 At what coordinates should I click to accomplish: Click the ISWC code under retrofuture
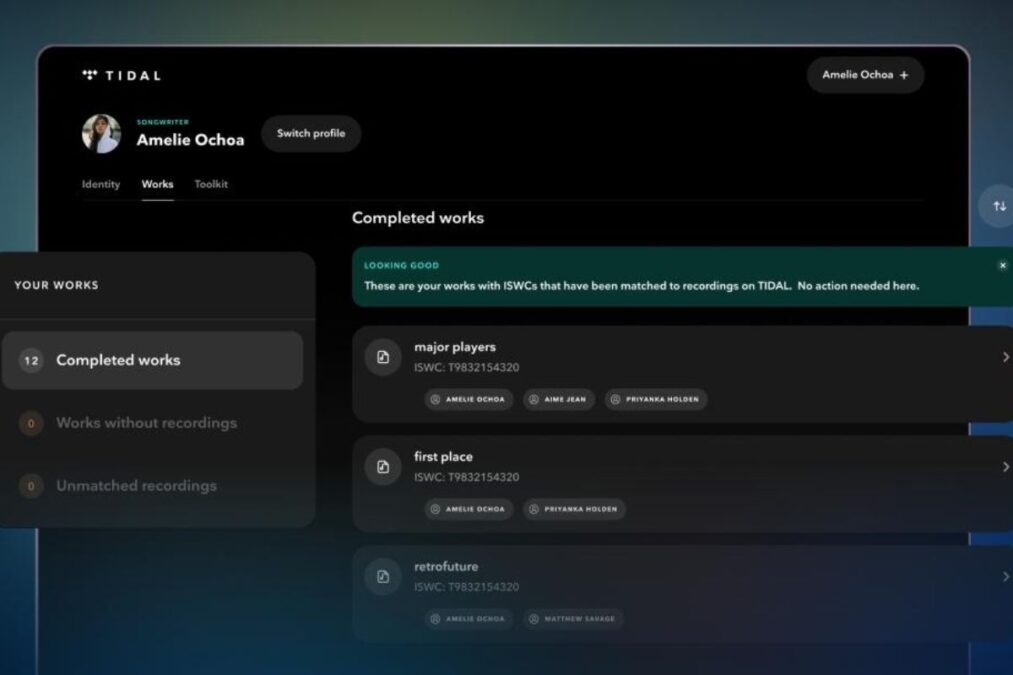pos(466,587)
